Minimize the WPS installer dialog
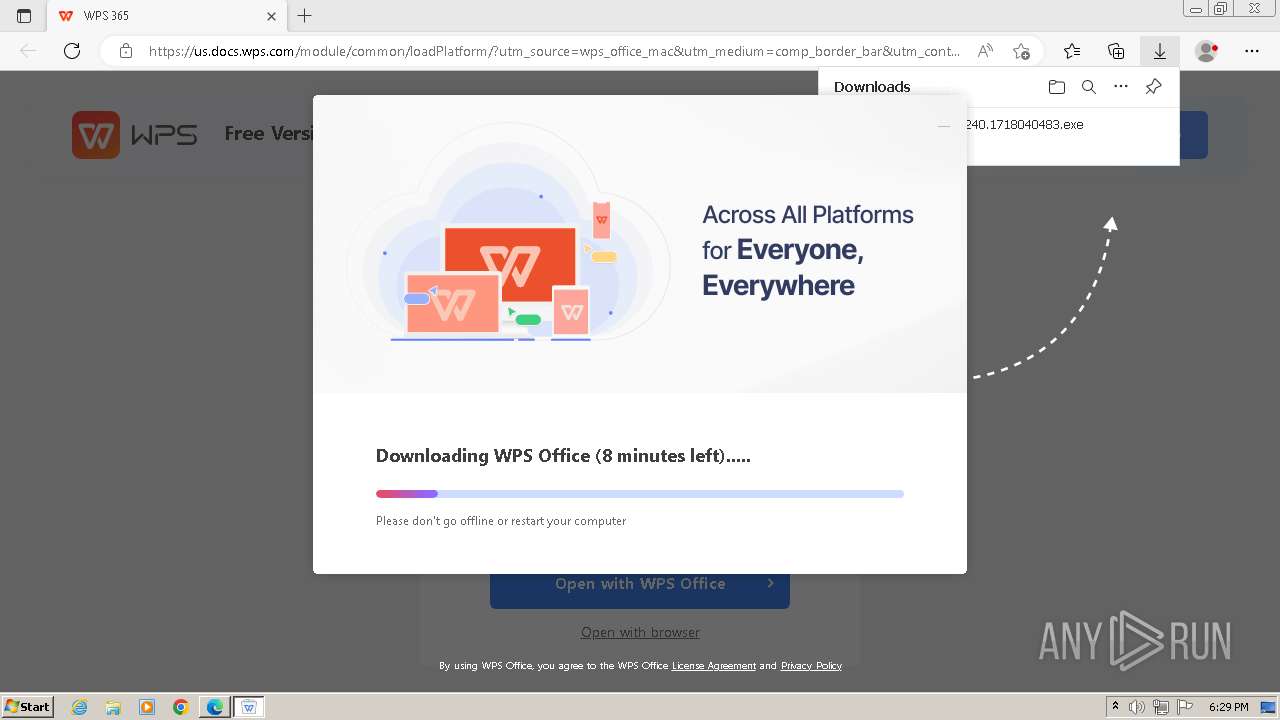Viewport: 1280px width, 720px height. pyautogui.click(x=944, y=126)
